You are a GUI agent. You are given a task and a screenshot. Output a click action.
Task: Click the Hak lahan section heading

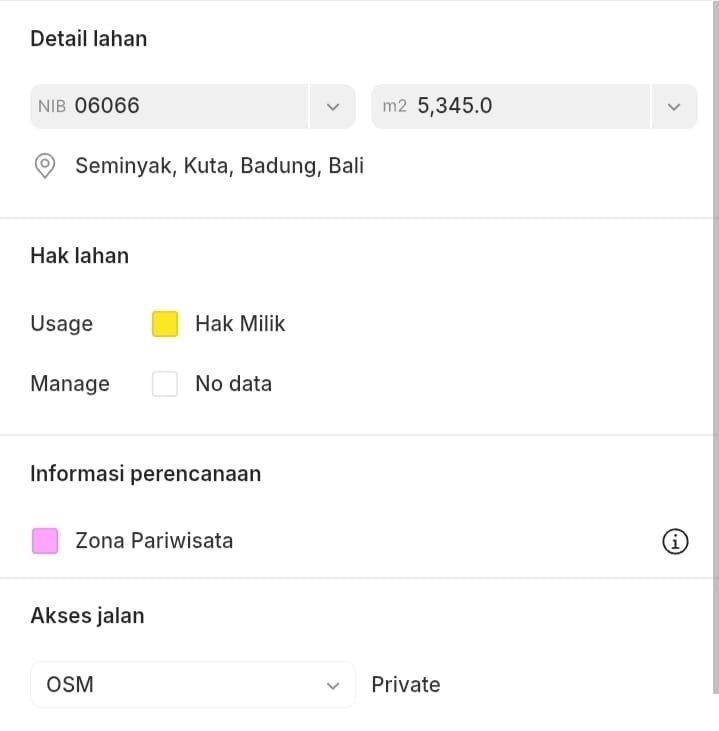pyautogui.click(x=79, y=256)
